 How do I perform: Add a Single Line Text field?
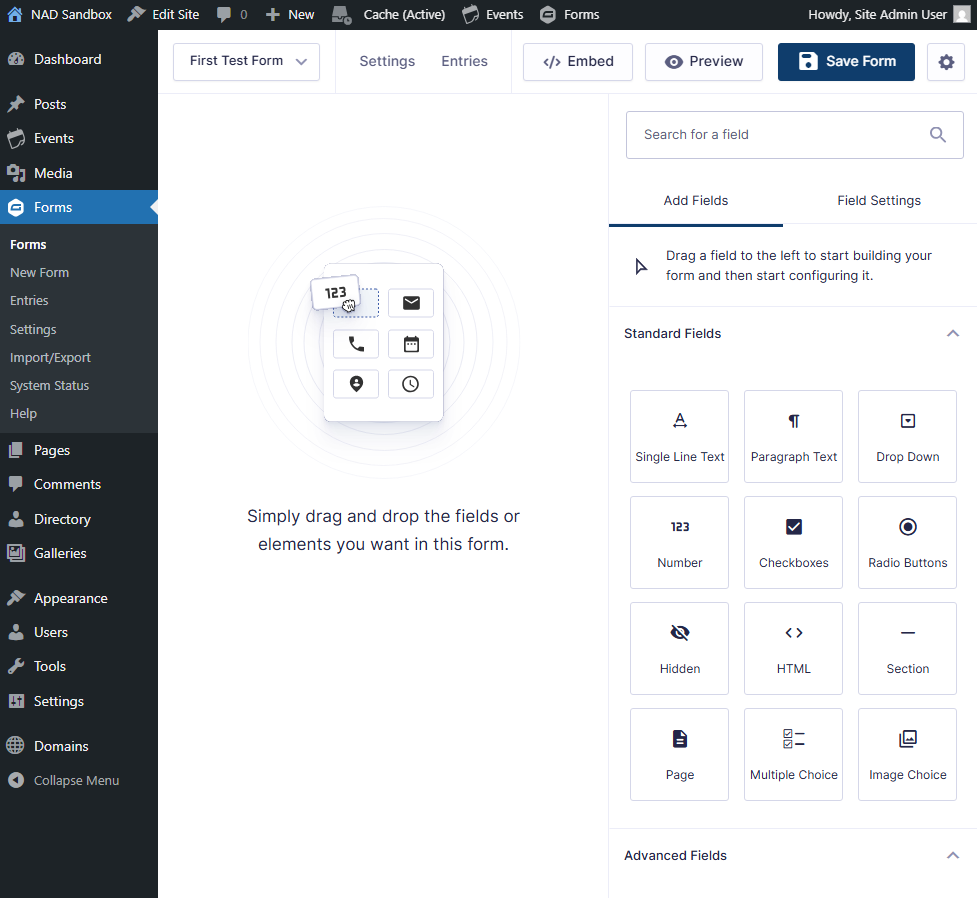click(680, 437)
